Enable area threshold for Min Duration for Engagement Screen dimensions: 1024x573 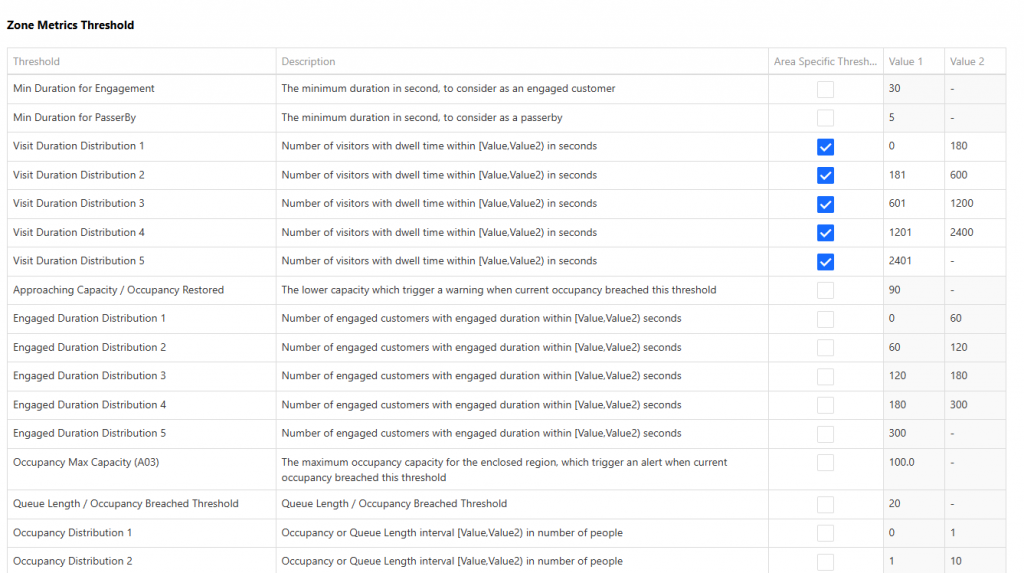coord(825,90)
